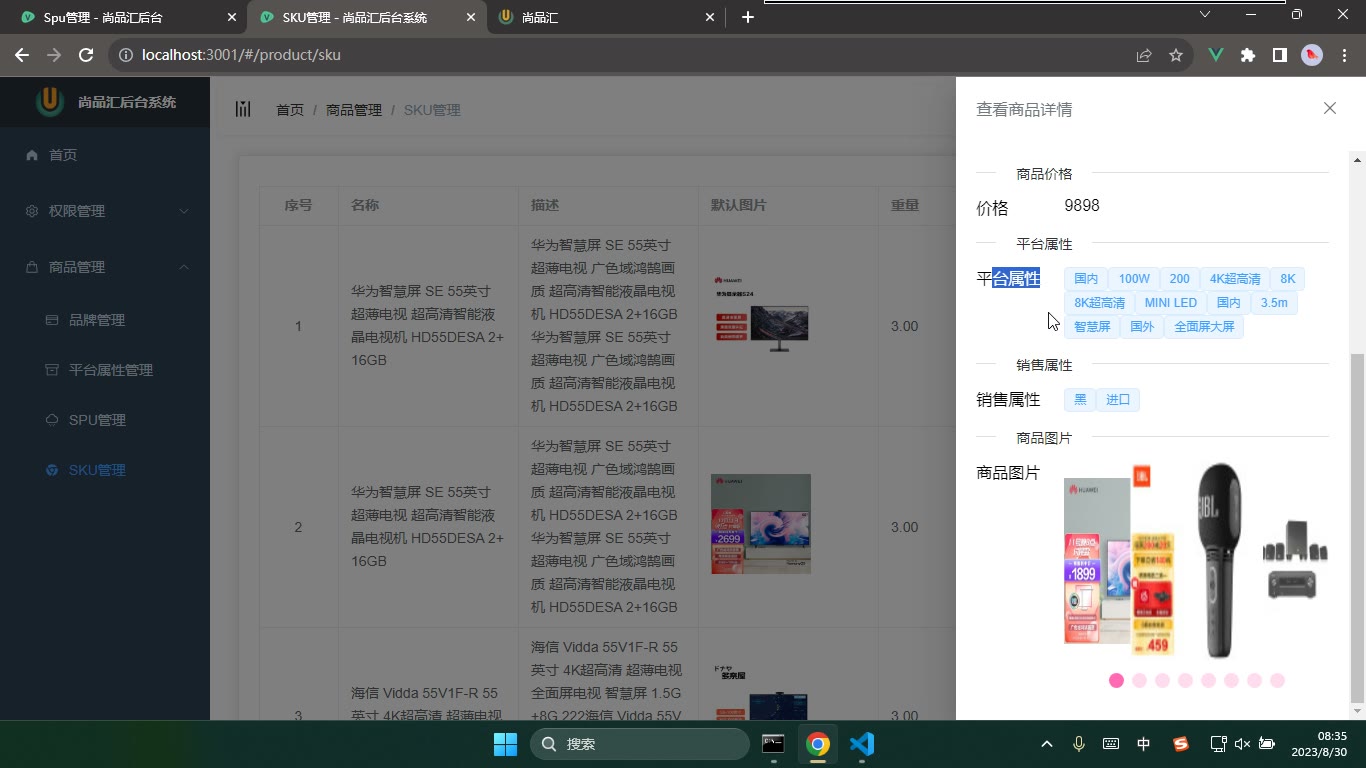Select the last carousel indicator dot

coord(1277,680)
